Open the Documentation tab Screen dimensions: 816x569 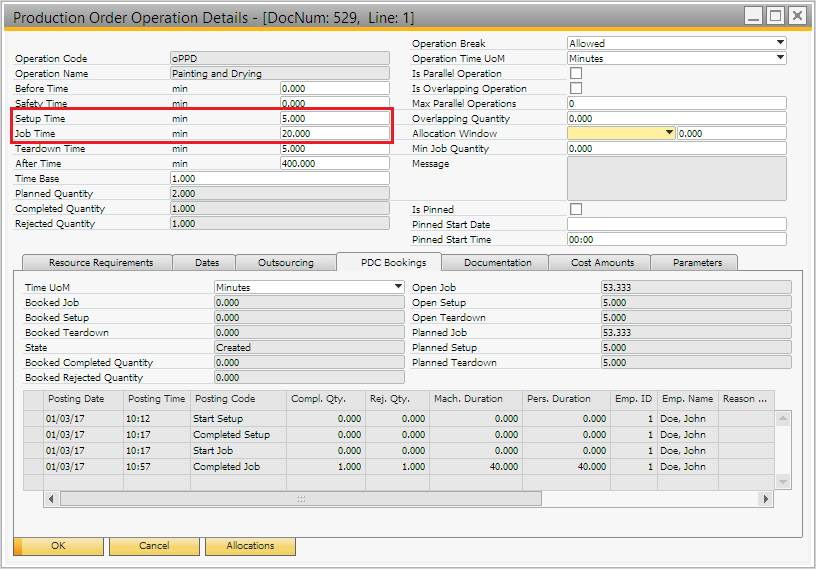[x=497, y=263]
